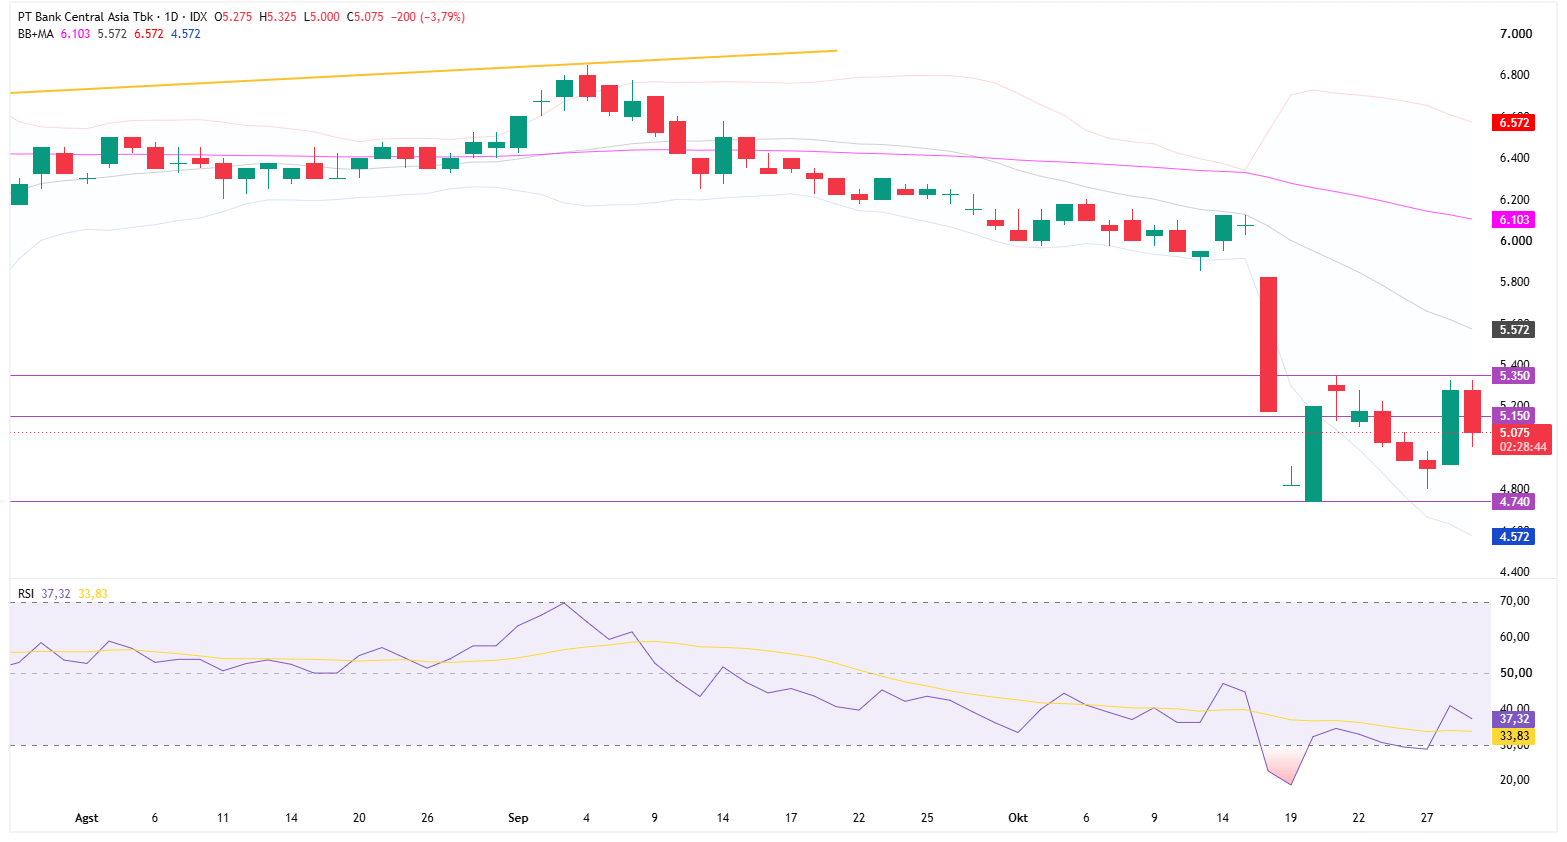The image size is (1567, 842).
Task: Click the RSI indicator legend title
Action: point(26,594)
